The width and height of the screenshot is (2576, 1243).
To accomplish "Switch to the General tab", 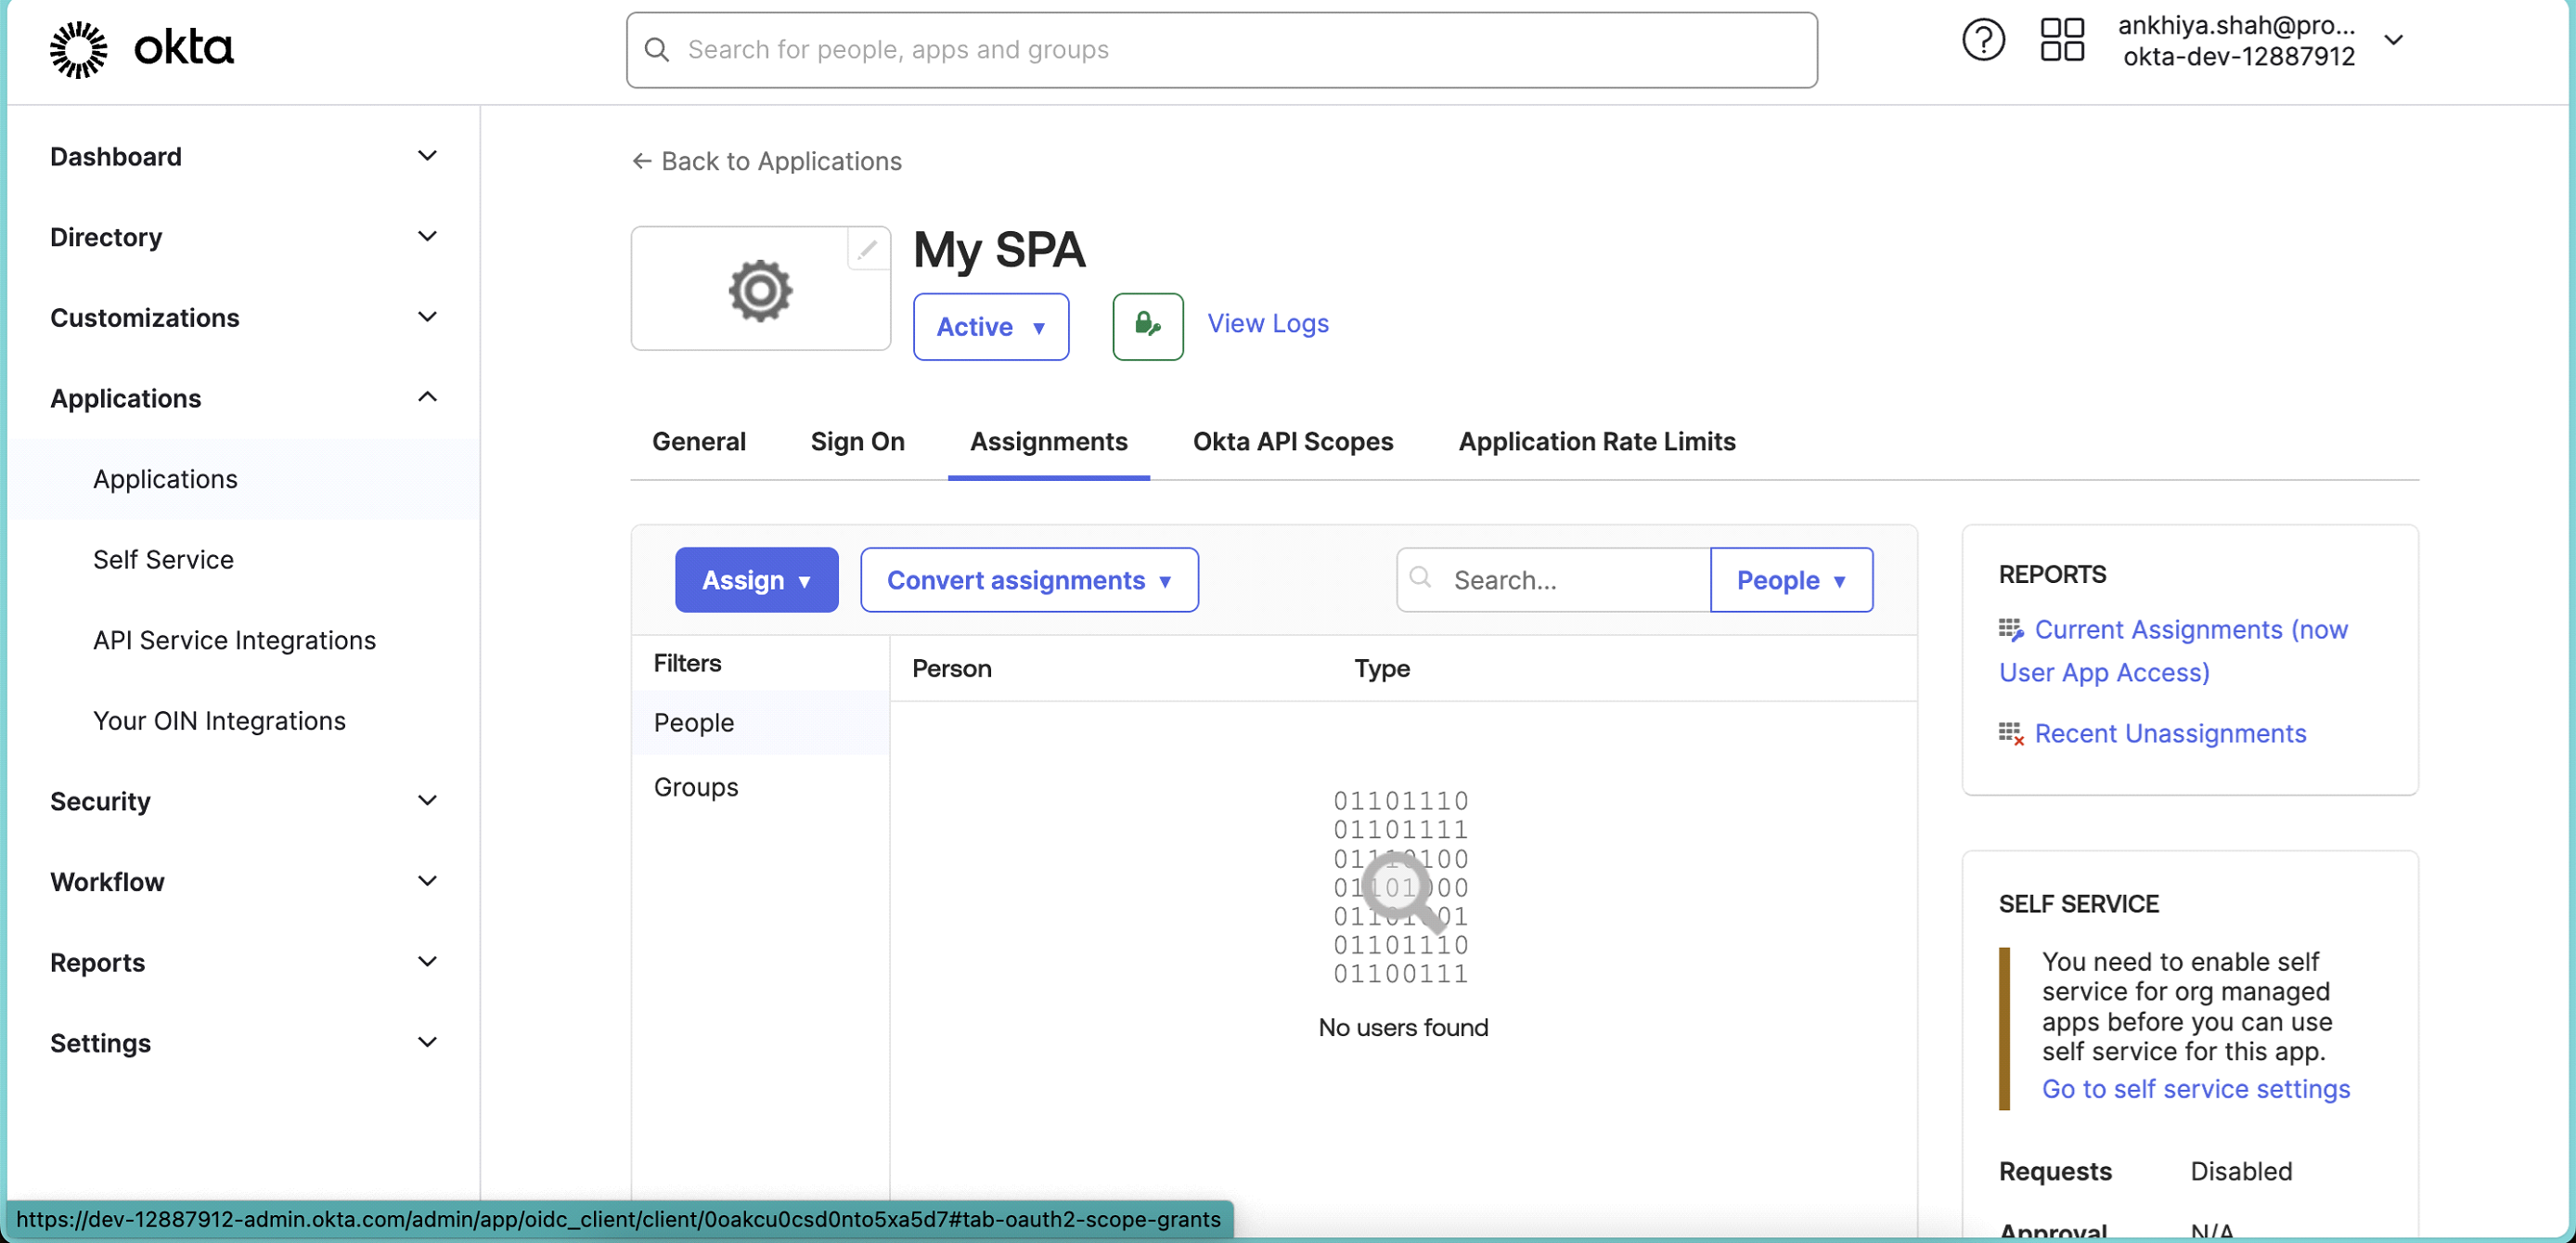I will pyautogui.click(x=698, y=442).
